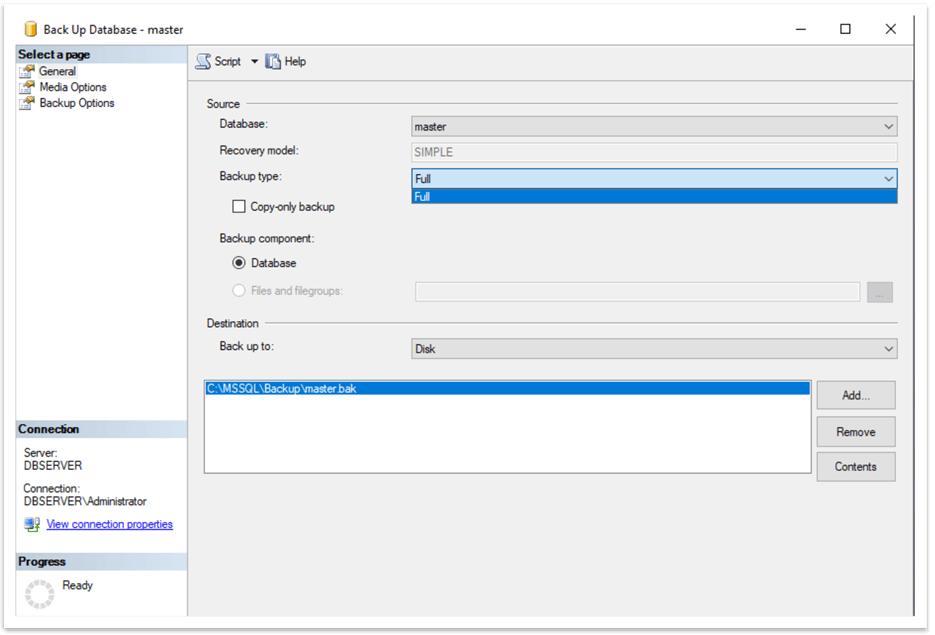The height and width of the screenshot is (635, 935).
Task: Click the database icon in title bar
Action: [30, 30]
